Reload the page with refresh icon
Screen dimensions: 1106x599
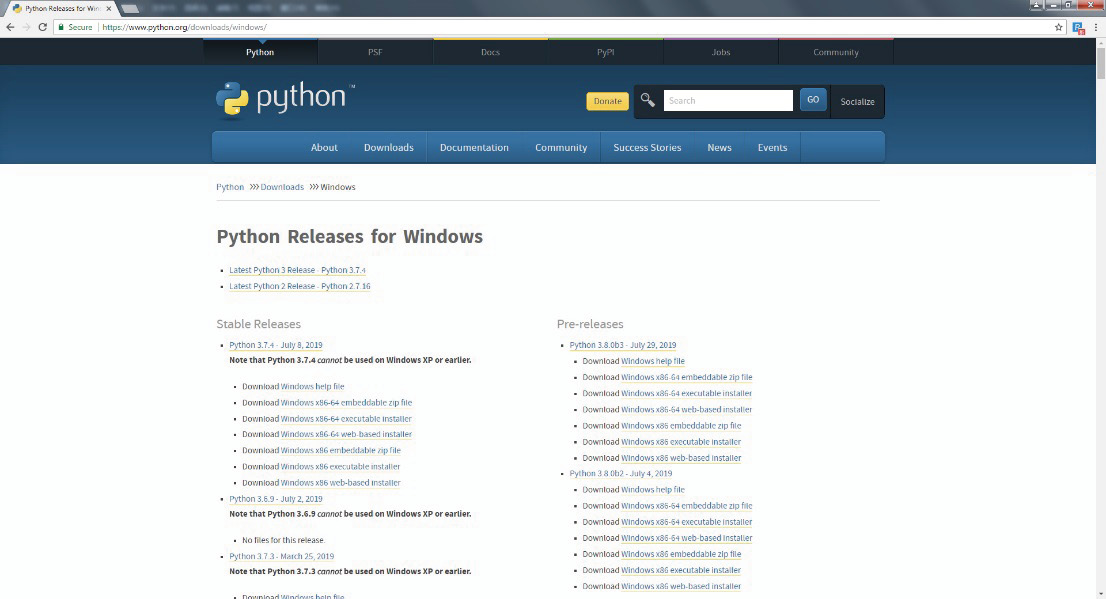42,27
